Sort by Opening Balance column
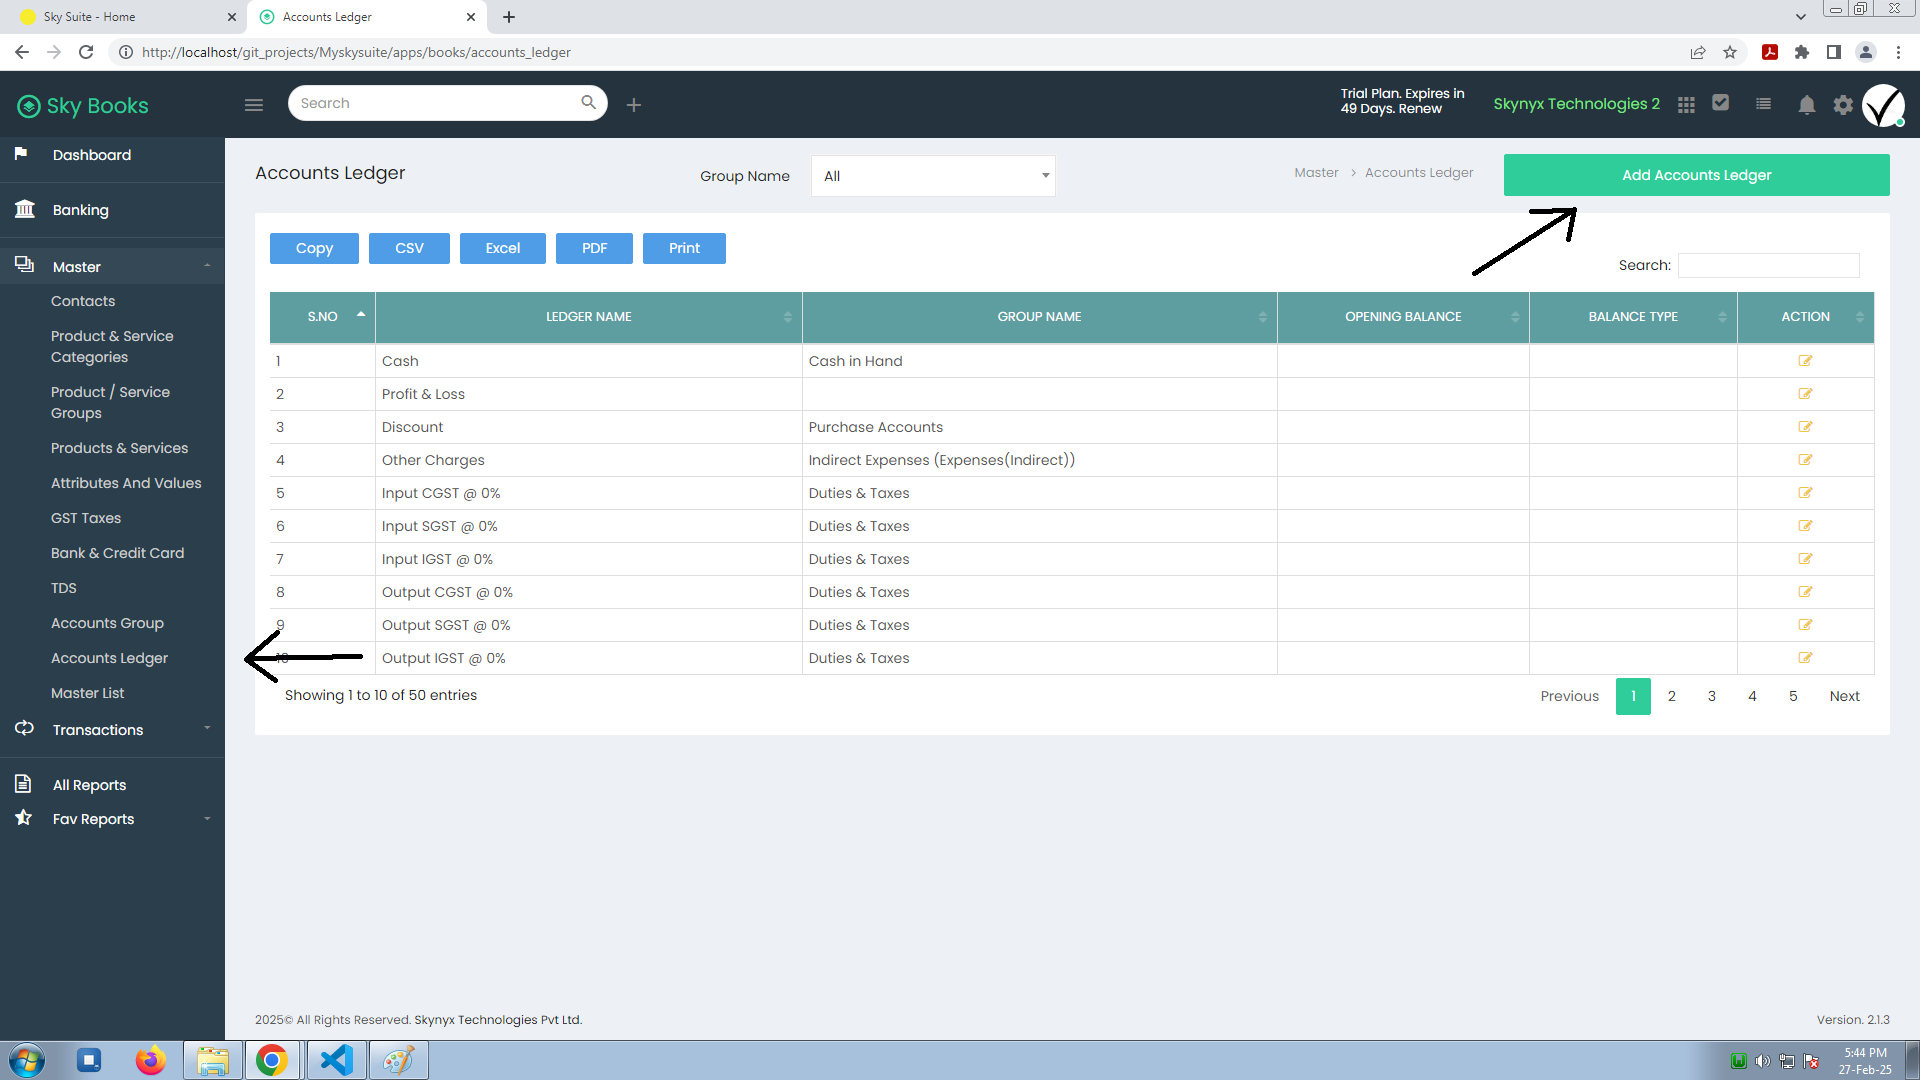 point(1403,317)
